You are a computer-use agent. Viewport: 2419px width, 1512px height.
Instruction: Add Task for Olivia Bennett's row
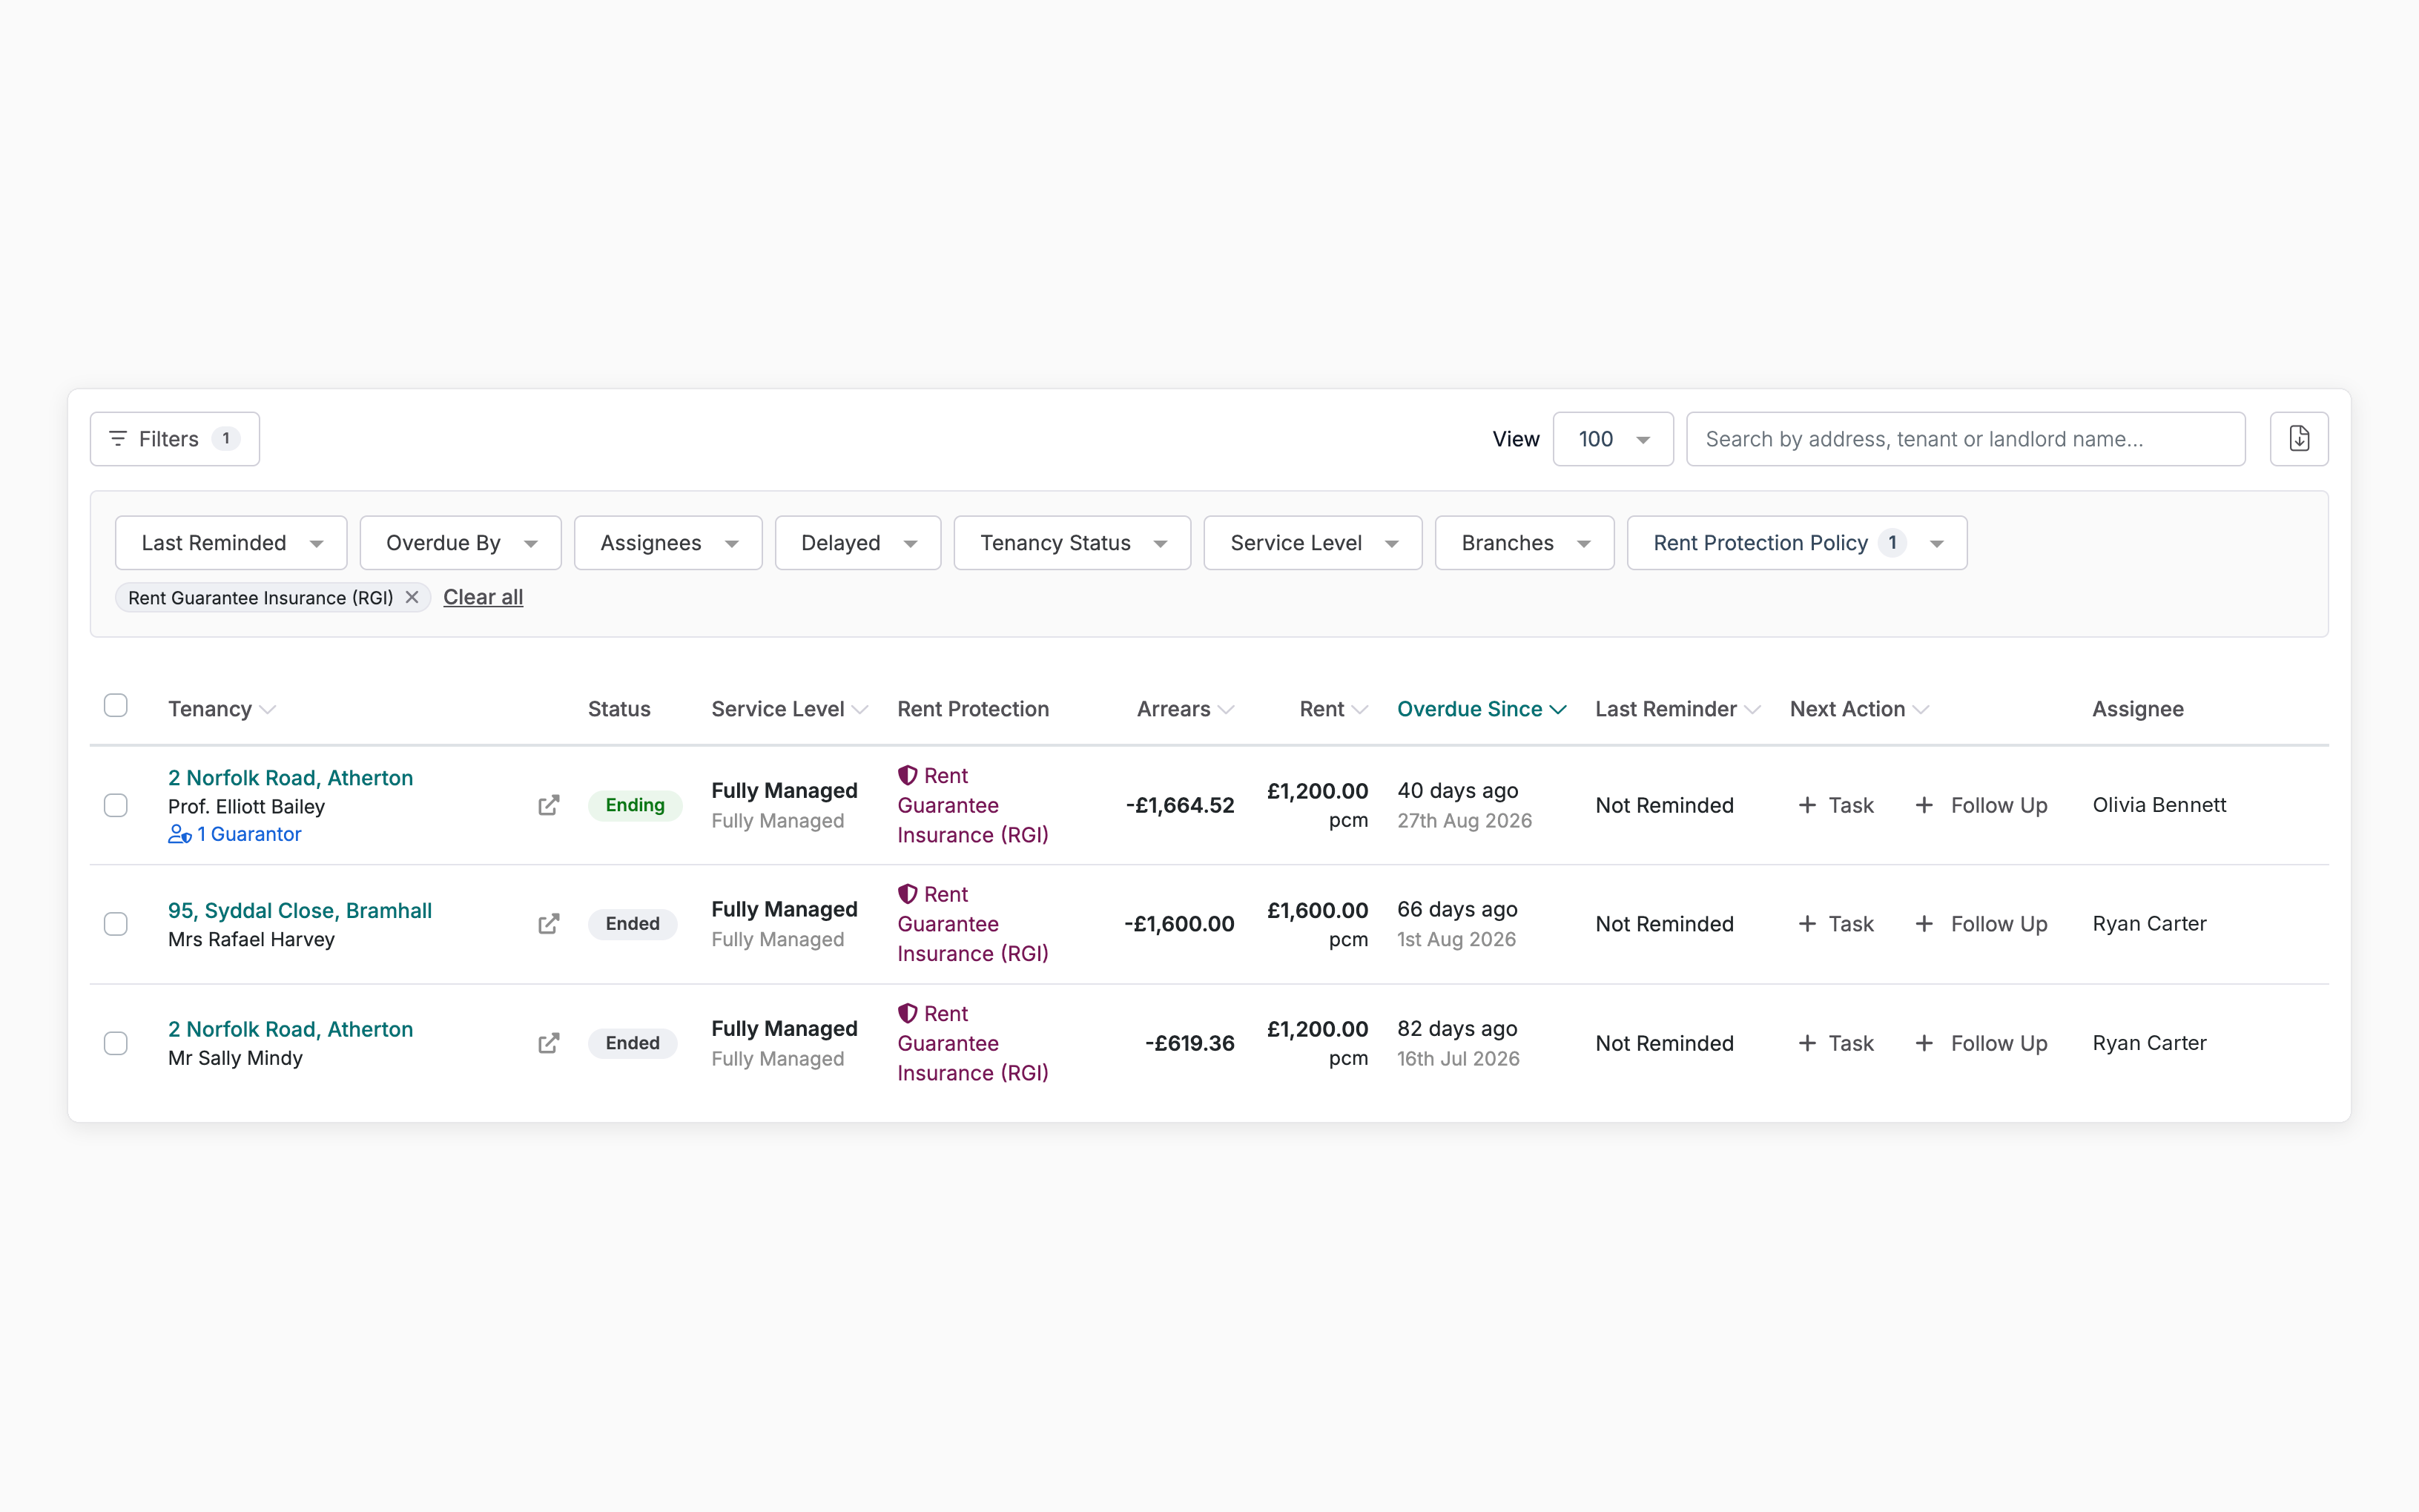click(x=1836, y=805)
